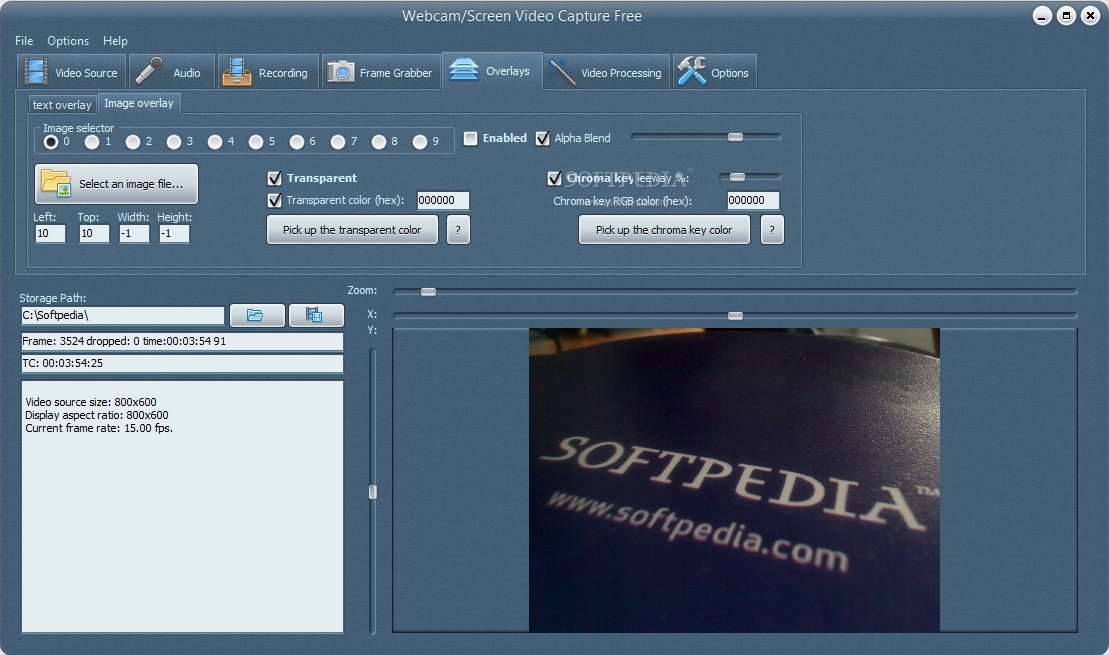
Task: Go to the Frame Grabber tab
Action: point(380,72)
